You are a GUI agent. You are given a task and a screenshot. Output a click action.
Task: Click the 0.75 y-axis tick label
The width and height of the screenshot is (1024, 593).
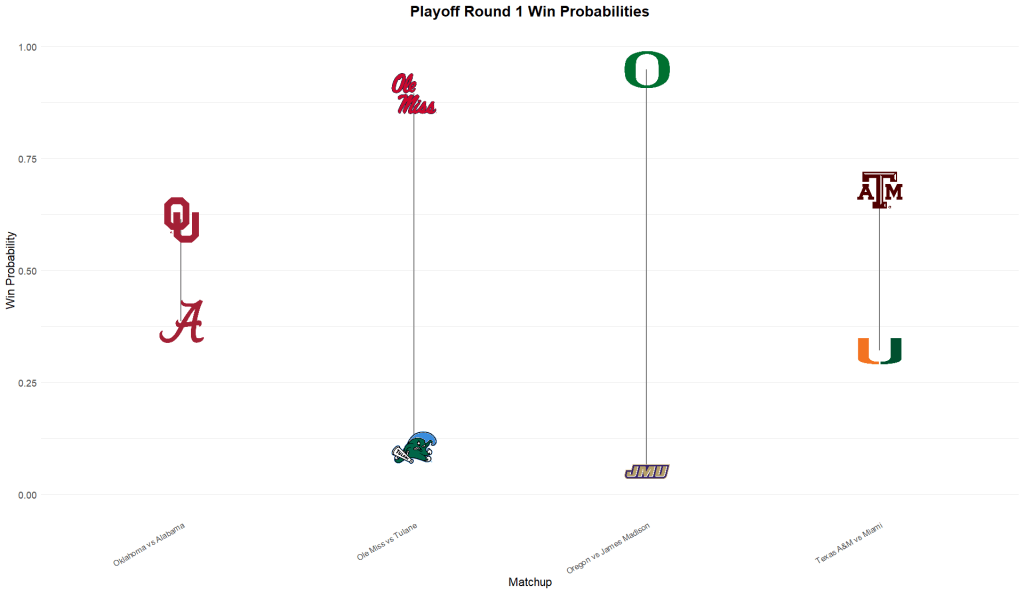[x=28, y=159]
